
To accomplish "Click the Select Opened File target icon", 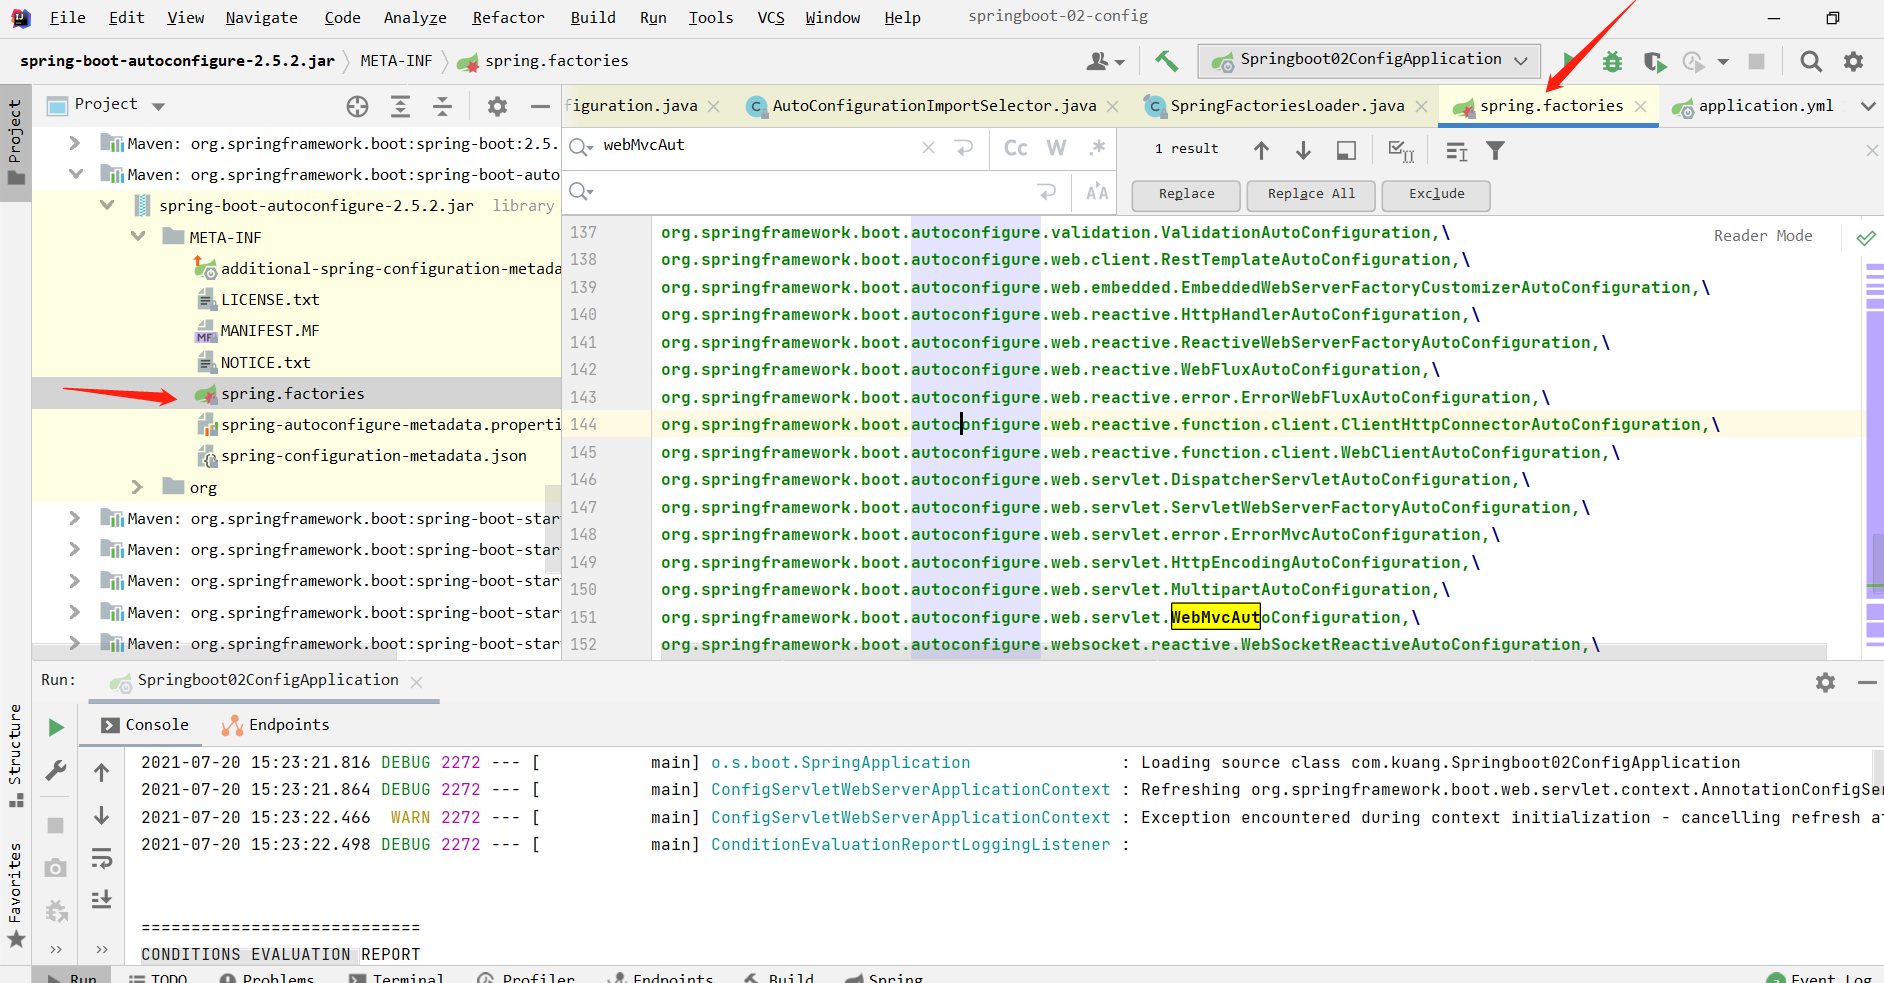I will 357,106.
